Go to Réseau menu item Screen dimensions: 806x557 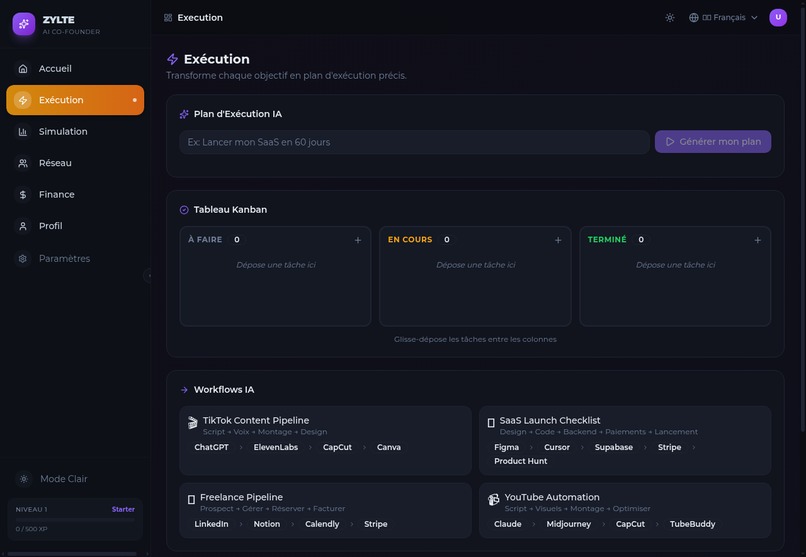tap(75, 163)
